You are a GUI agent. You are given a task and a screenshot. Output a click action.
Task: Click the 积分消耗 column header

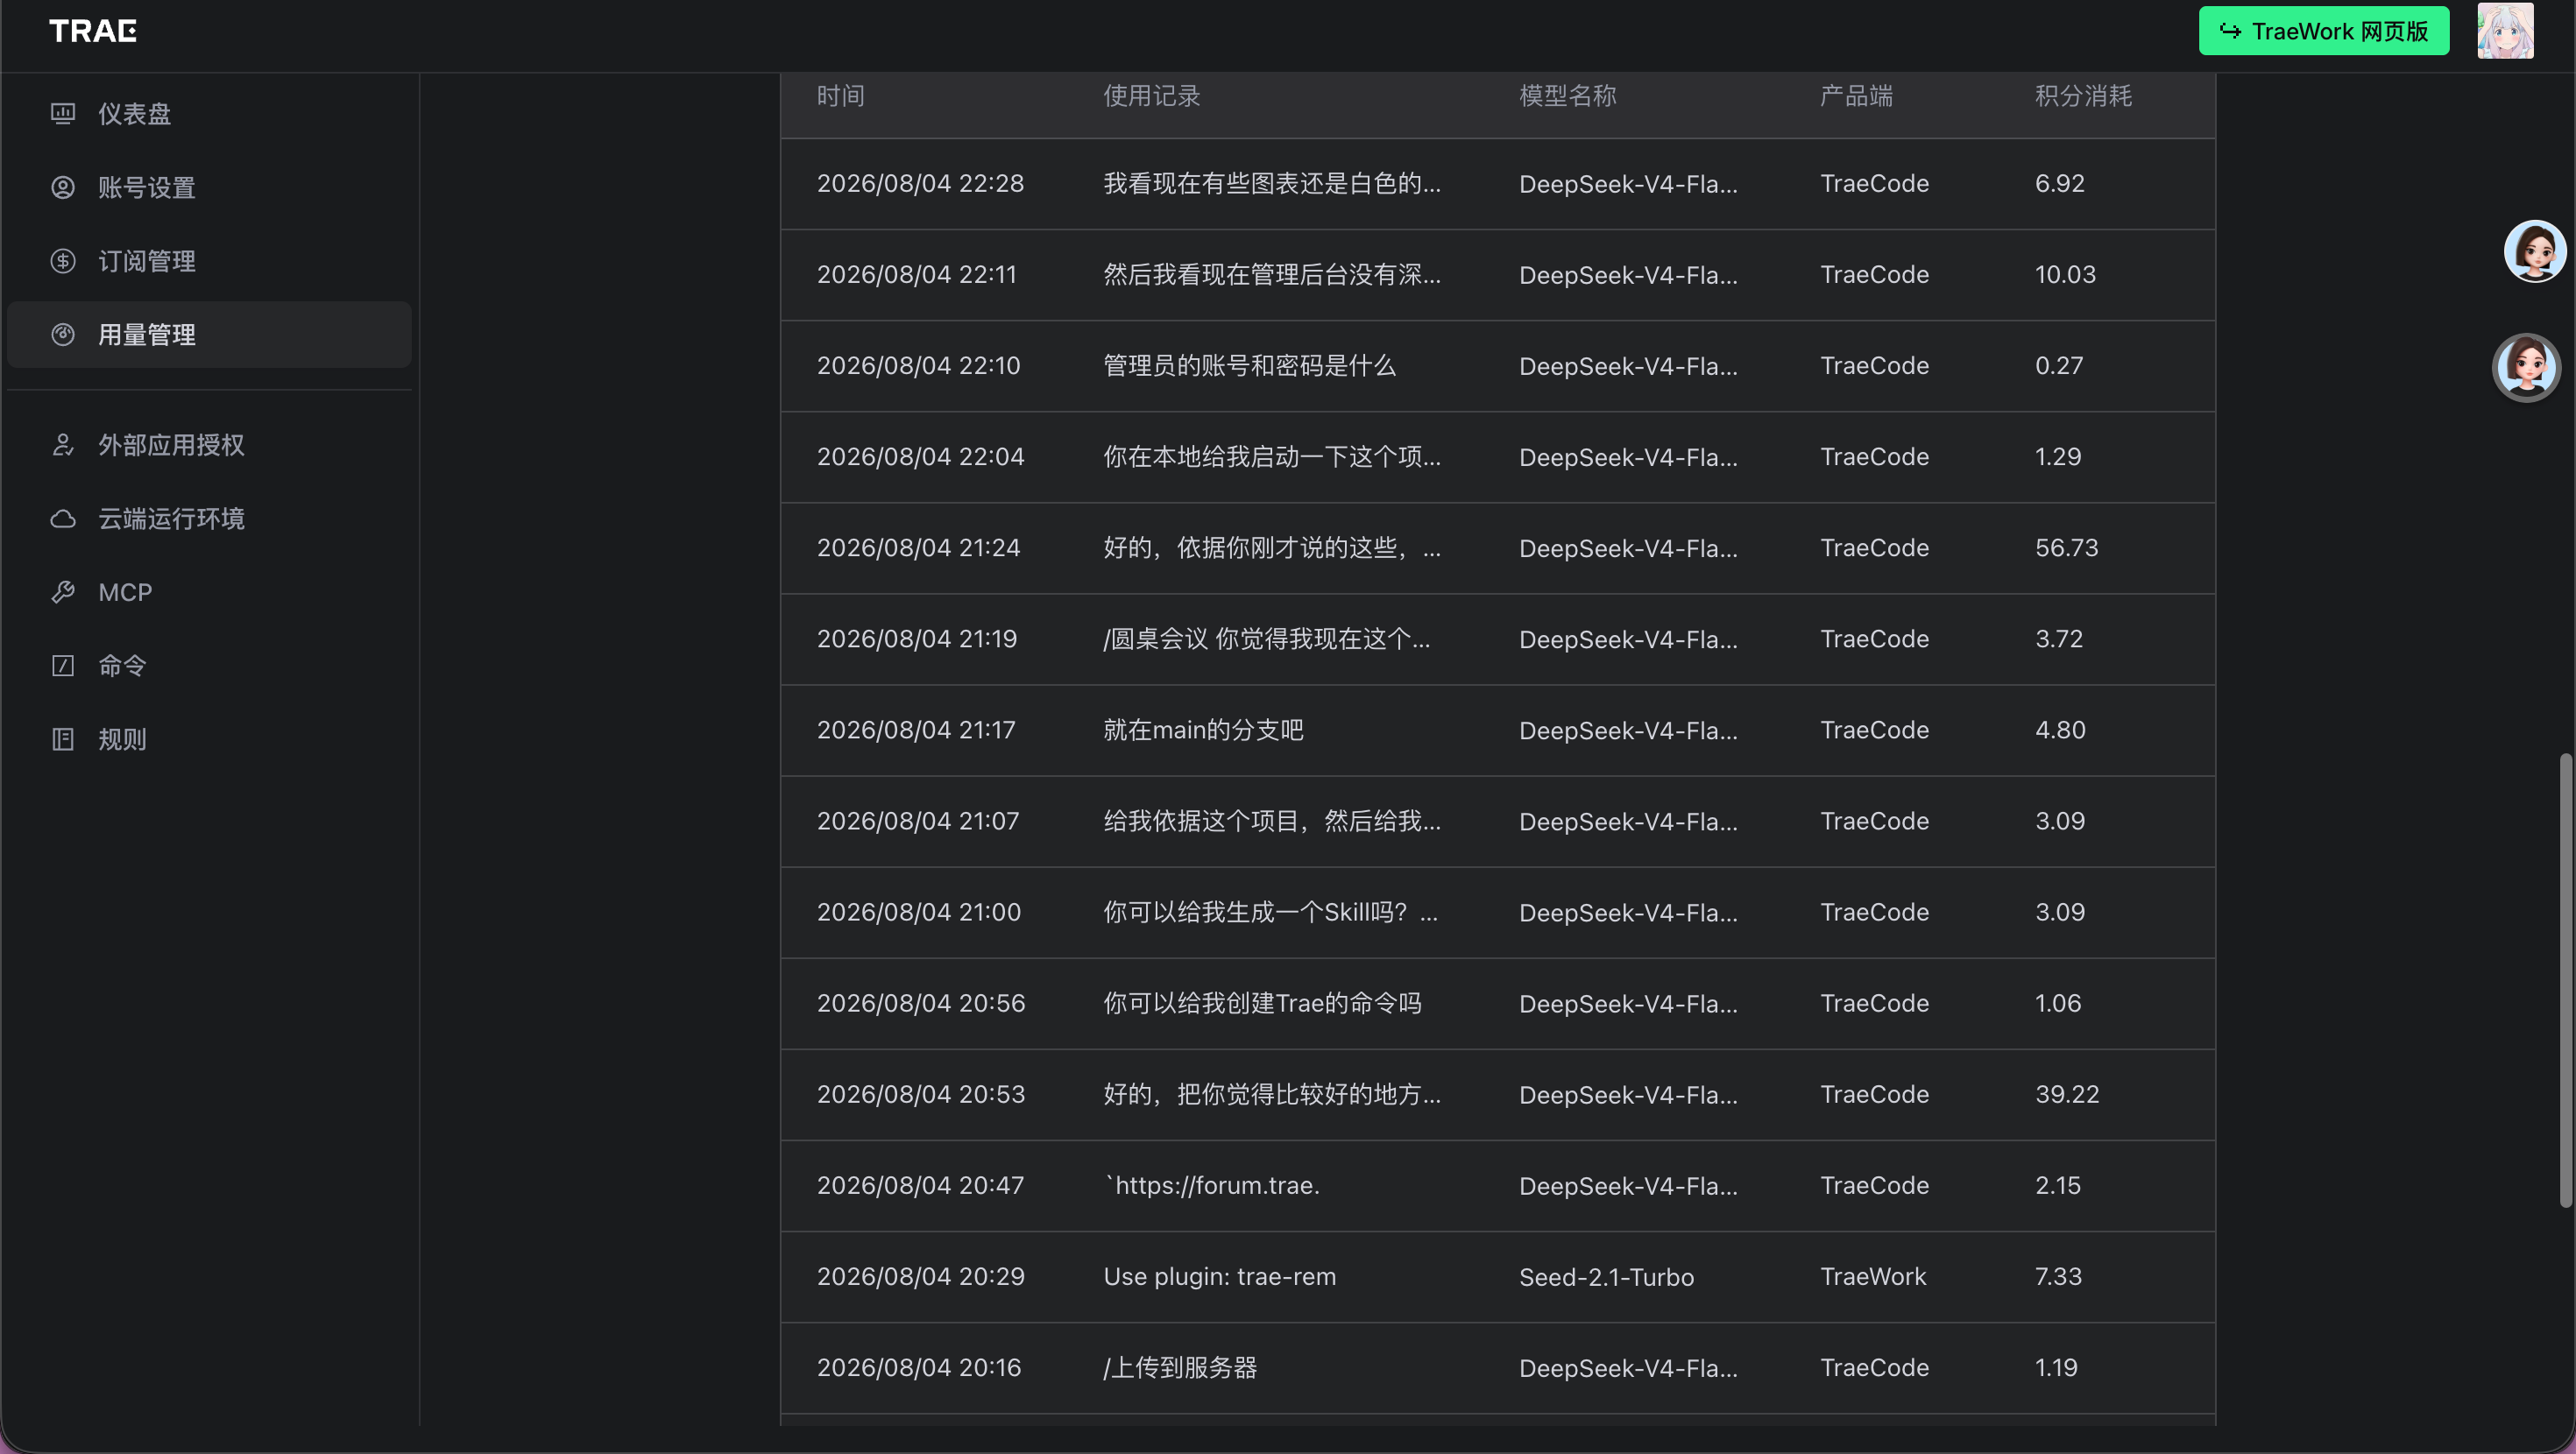pos(2083,96)
